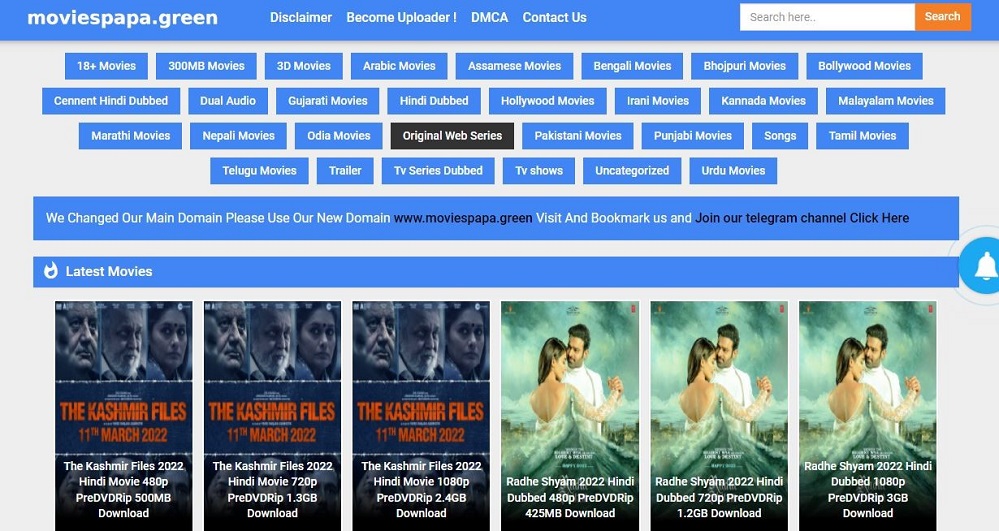Select the 18+ Movies category
Screen dimensions: 999x531
[106, 66]
